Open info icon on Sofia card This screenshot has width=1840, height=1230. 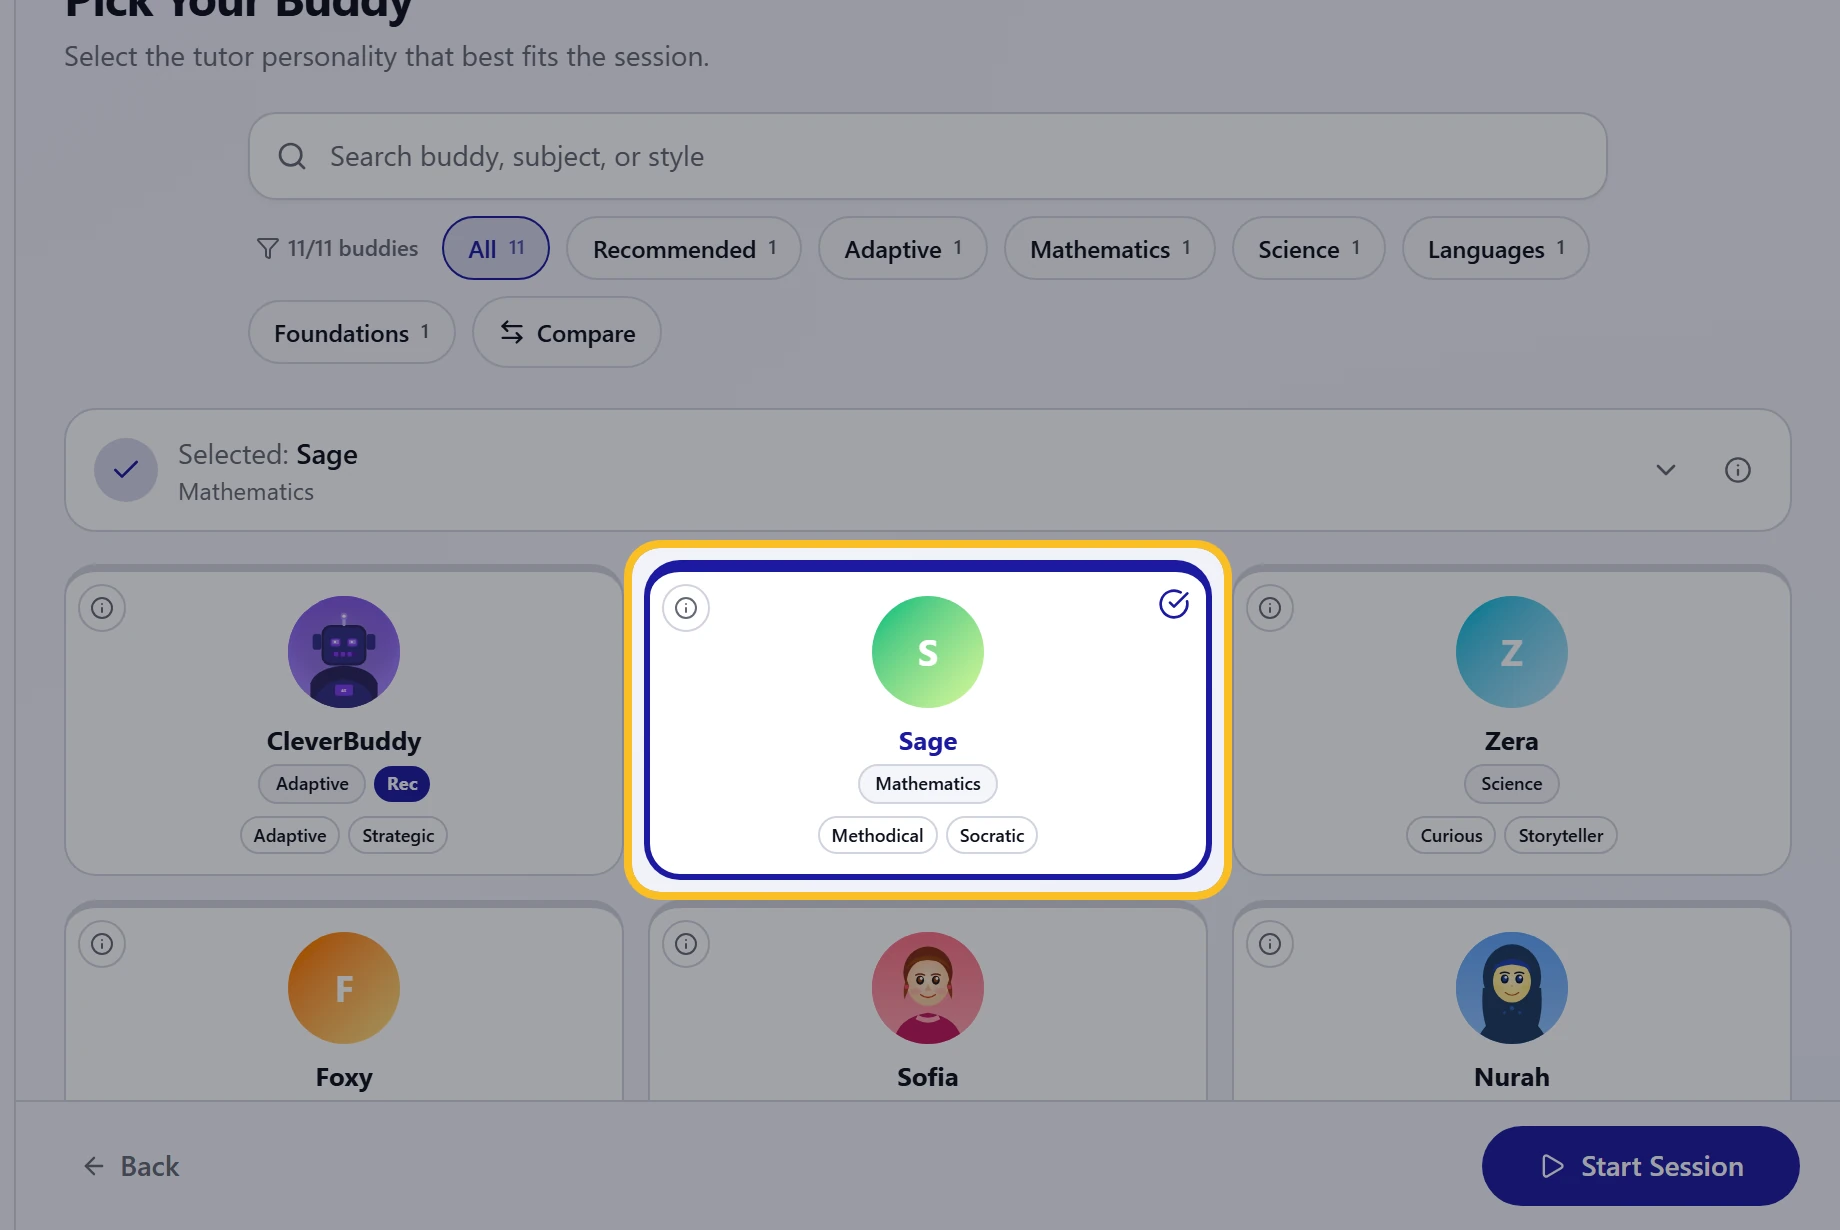coord(686,944)
